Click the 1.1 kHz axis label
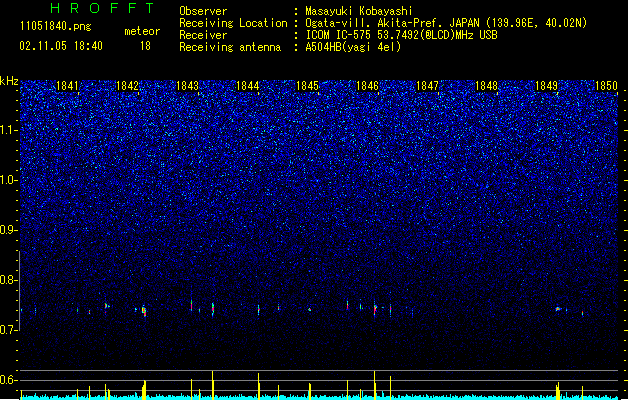 [9, 130]
